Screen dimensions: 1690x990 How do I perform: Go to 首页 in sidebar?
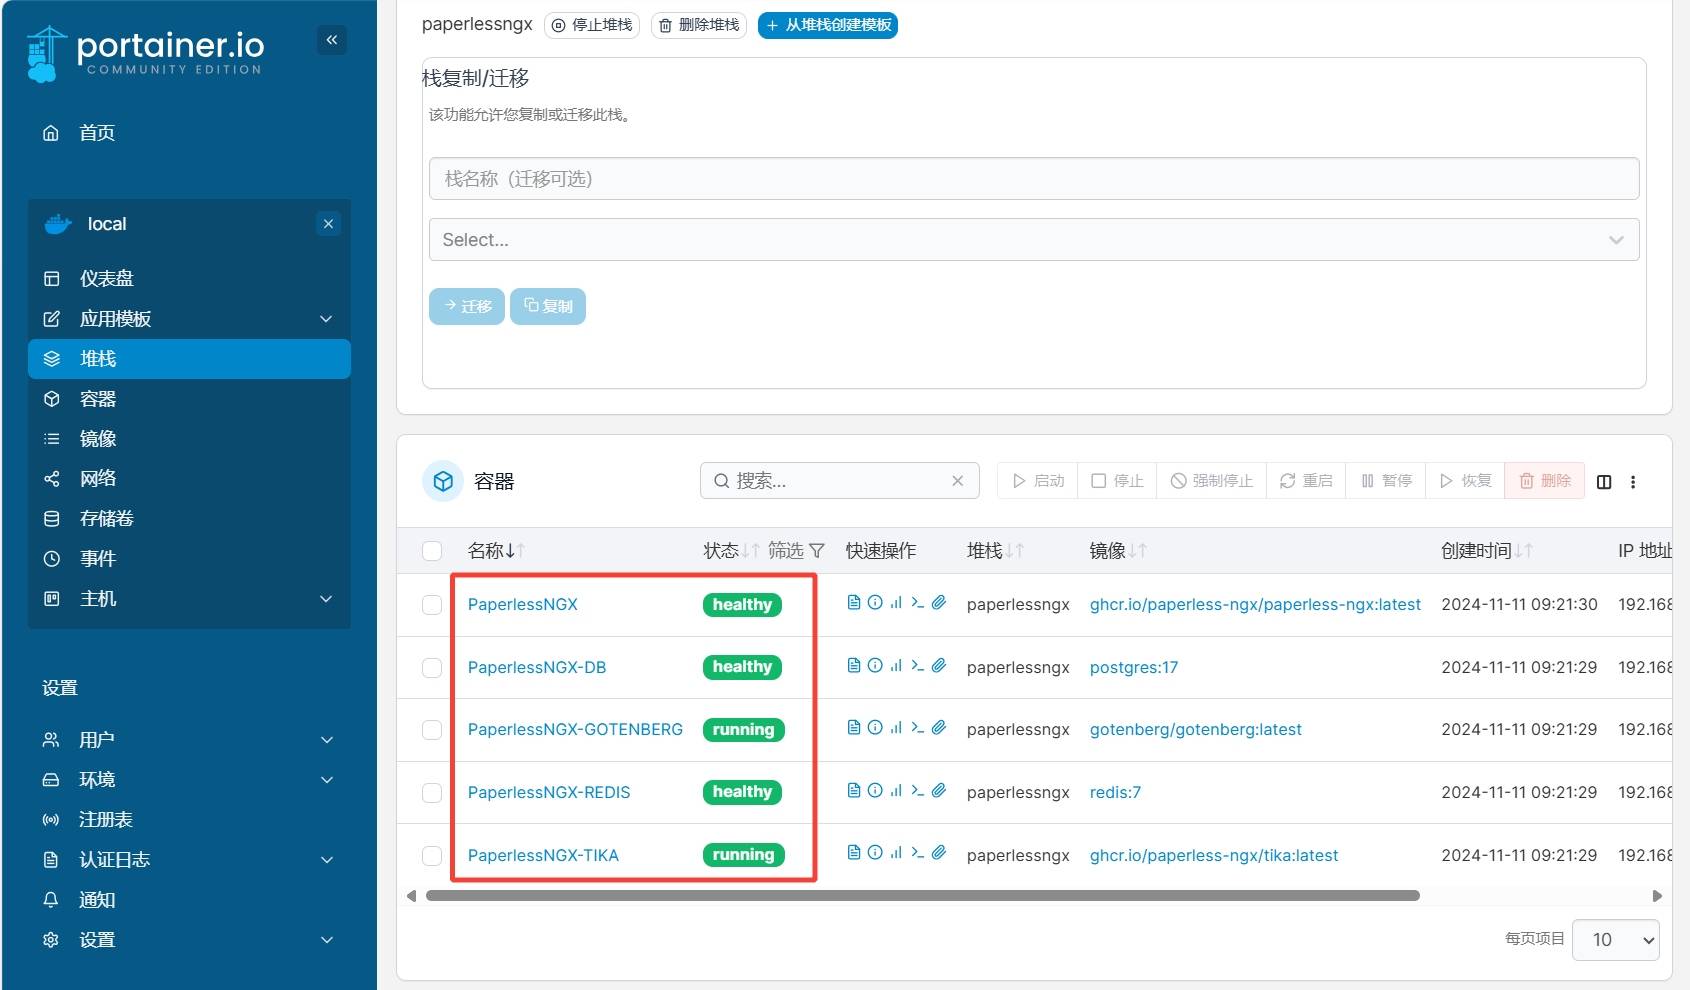97,133
